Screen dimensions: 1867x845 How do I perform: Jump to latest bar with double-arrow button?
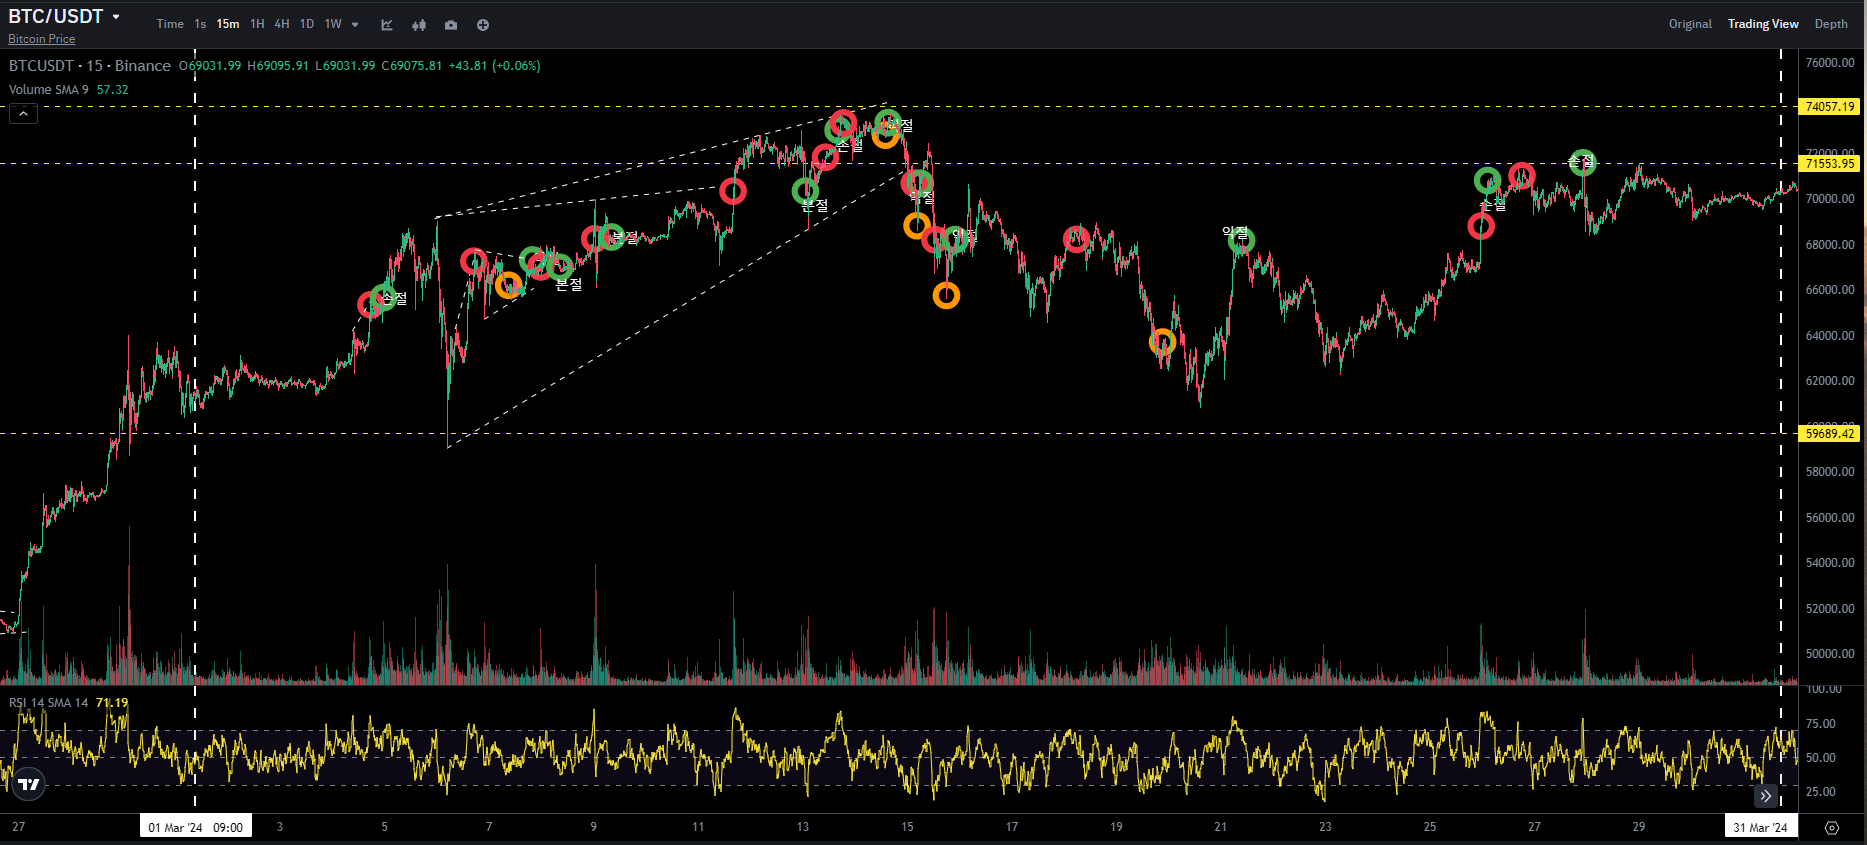[x=1766, y=796]
